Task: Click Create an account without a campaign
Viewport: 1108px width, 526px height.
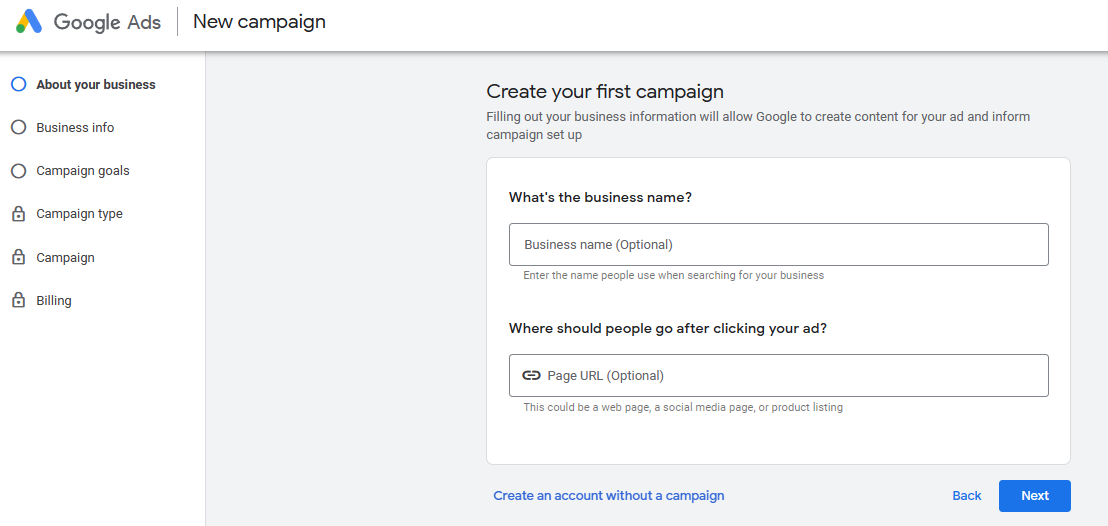Action: pos(608,496)
